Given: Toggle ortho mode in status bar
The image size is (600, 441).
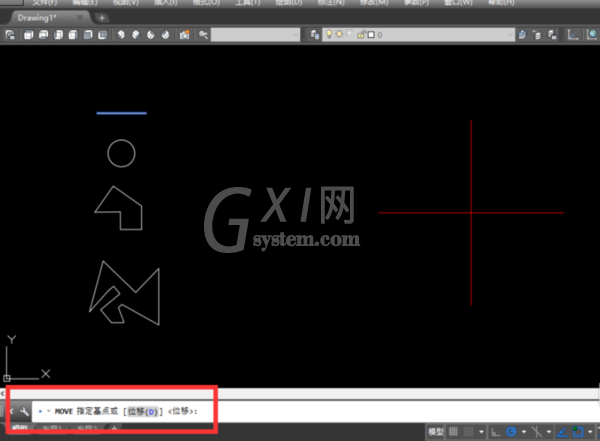Looking at the screenshot, I should [x=496, y=432].
